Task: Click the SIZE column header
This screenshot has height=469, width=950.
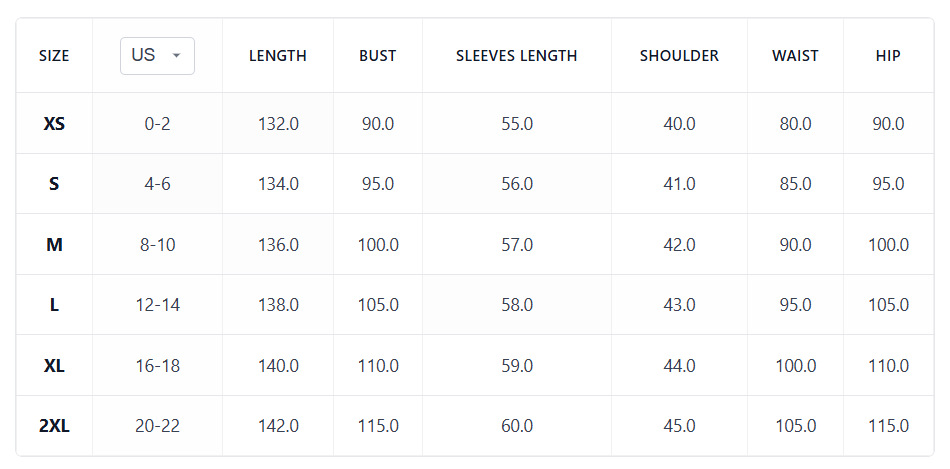Action: coord(54,56)
